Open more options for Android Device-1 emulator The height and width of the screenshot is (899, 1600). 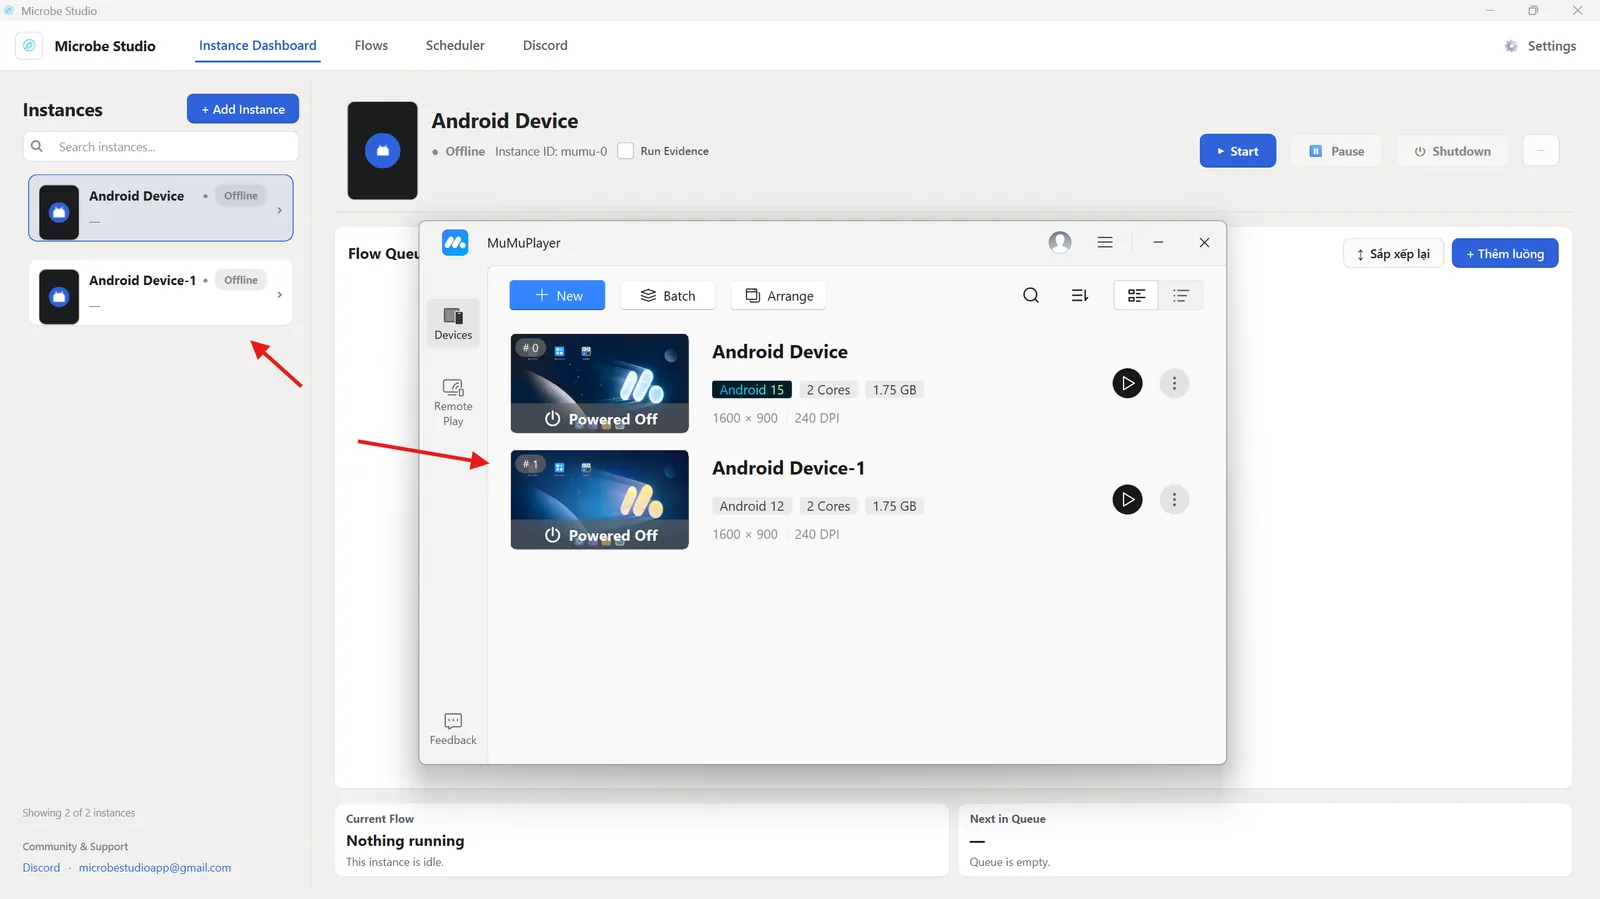[1174, 499]
